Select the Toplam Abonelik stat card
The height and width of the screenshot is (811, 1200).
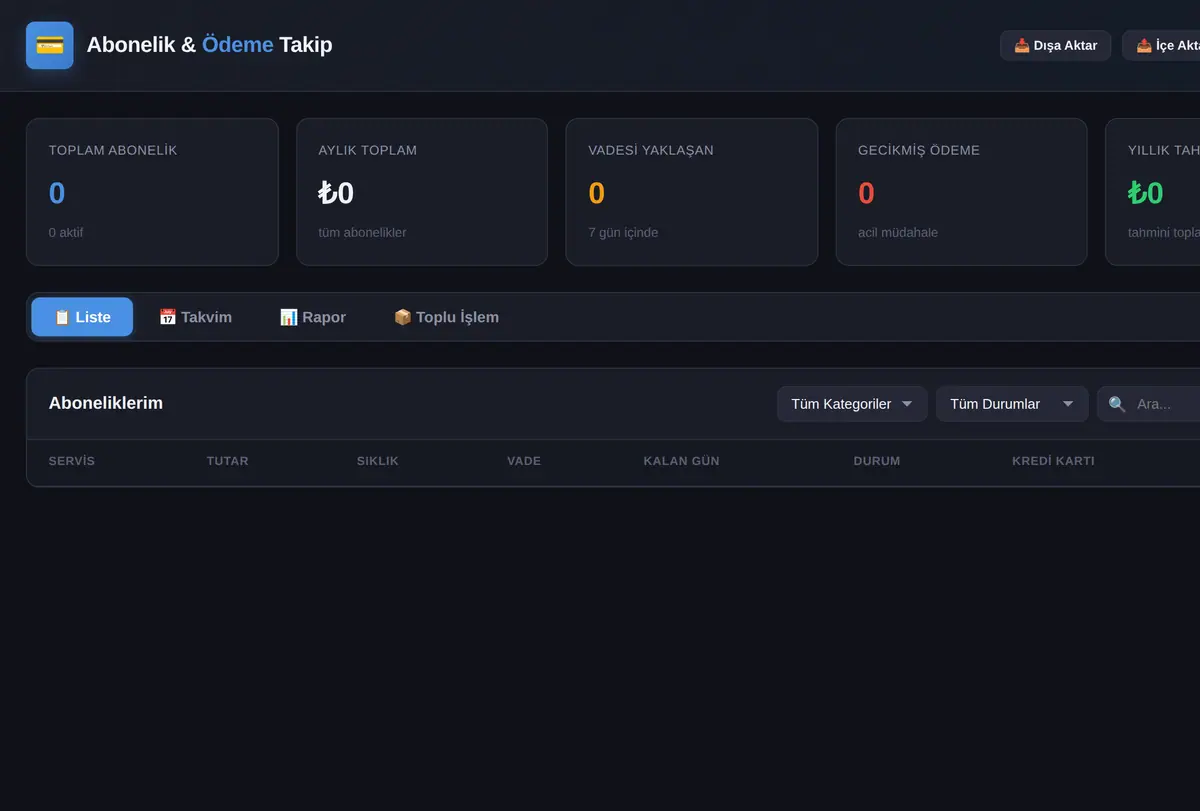tap(152, 192)
